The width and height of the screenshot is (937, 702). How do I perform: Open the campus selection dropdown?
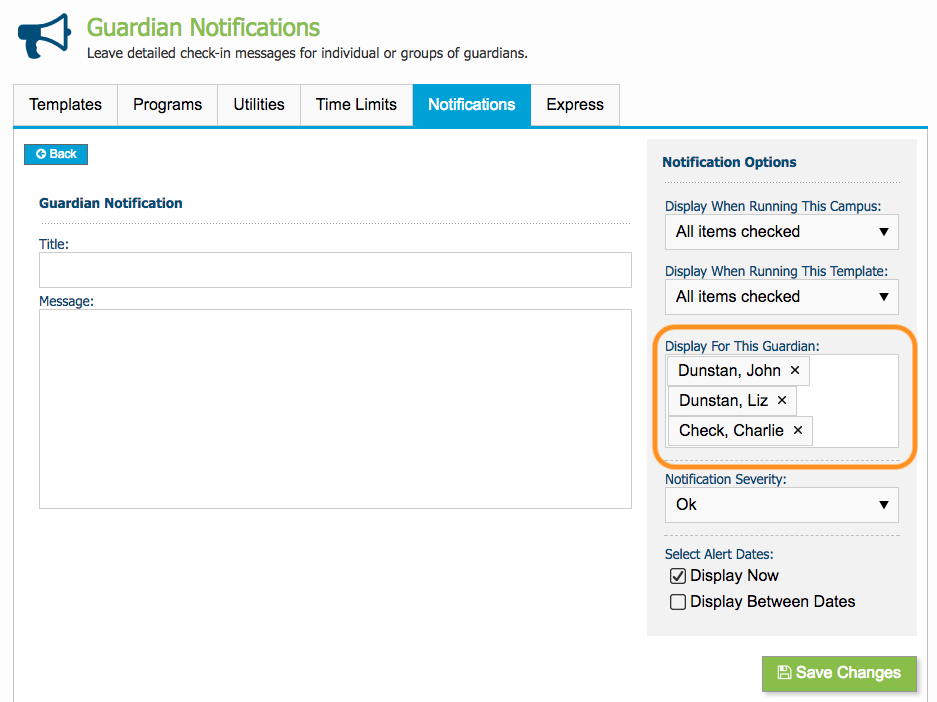click(782, 232)
